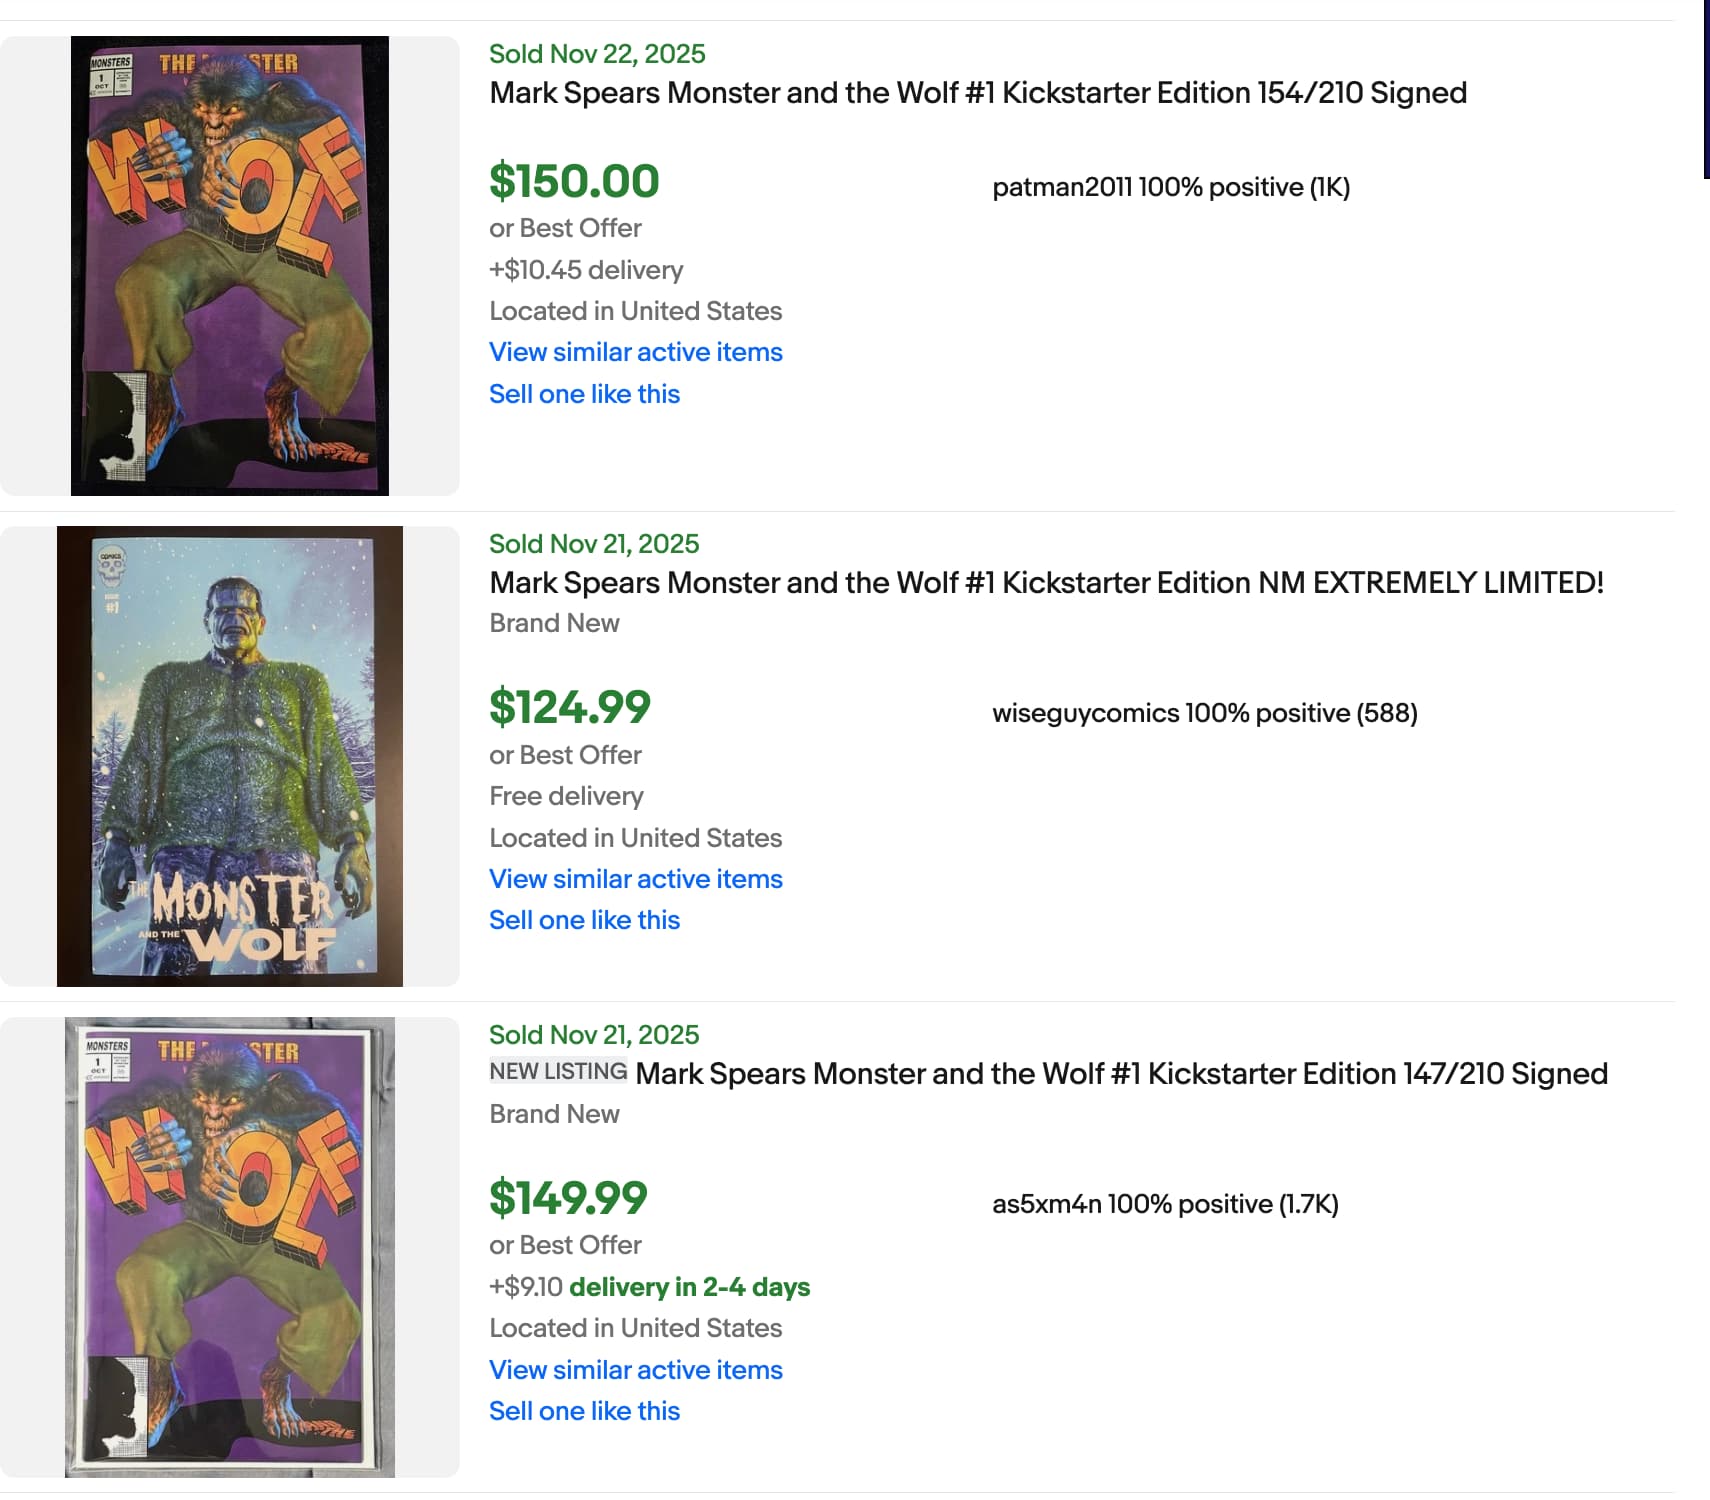The height and width of the screenshot is (1500, 1710).
Task: Select seller wiseguycomics feedback info
Action: click(x=1204, y=714)
